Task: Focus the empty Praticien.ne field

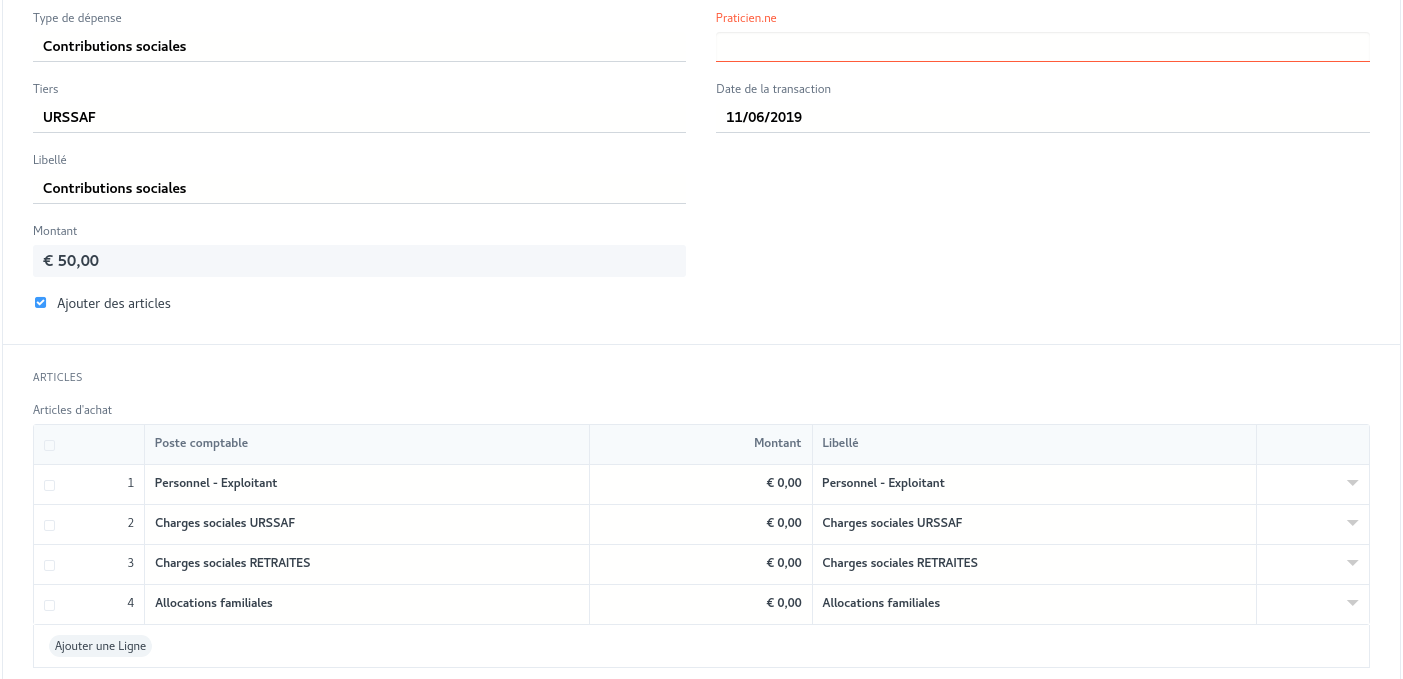Action: pyautogui.click(x=1042, y=47)
